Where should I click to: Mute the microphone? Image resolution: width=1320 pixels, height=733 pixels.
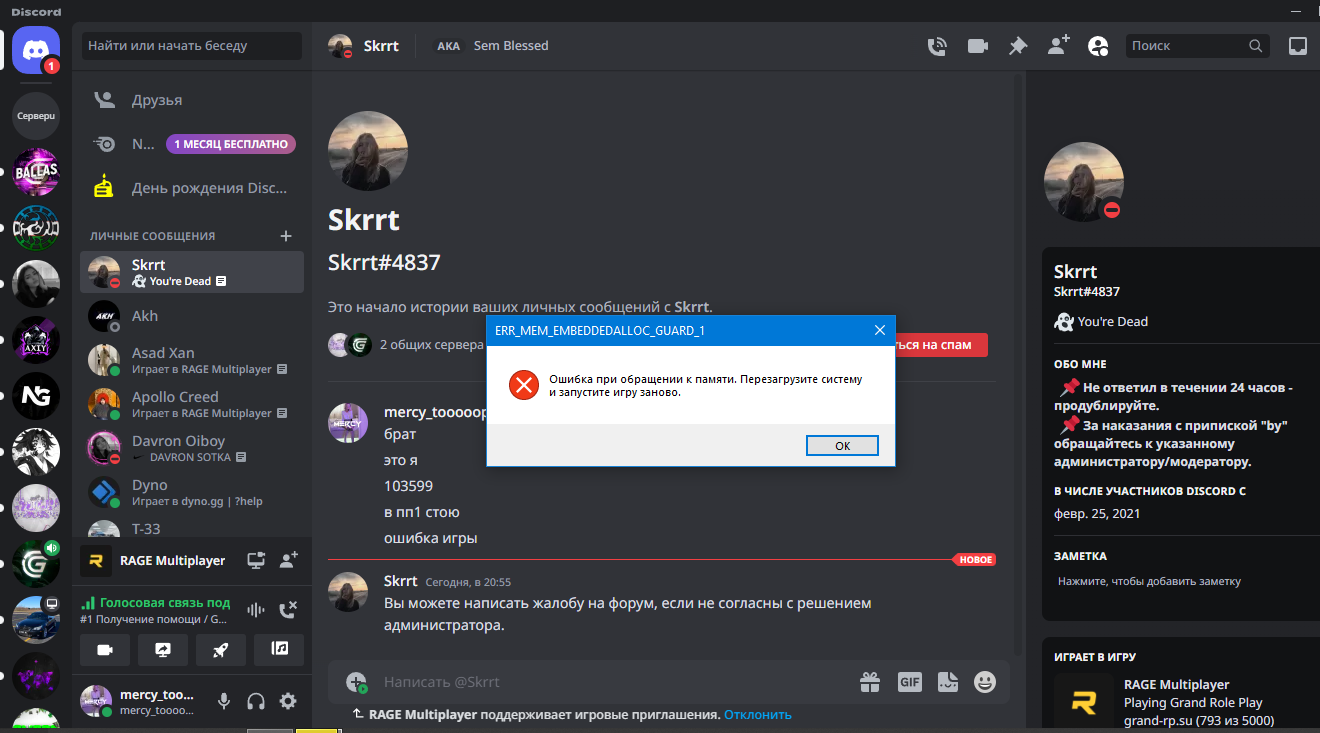[x=224, y=701]
